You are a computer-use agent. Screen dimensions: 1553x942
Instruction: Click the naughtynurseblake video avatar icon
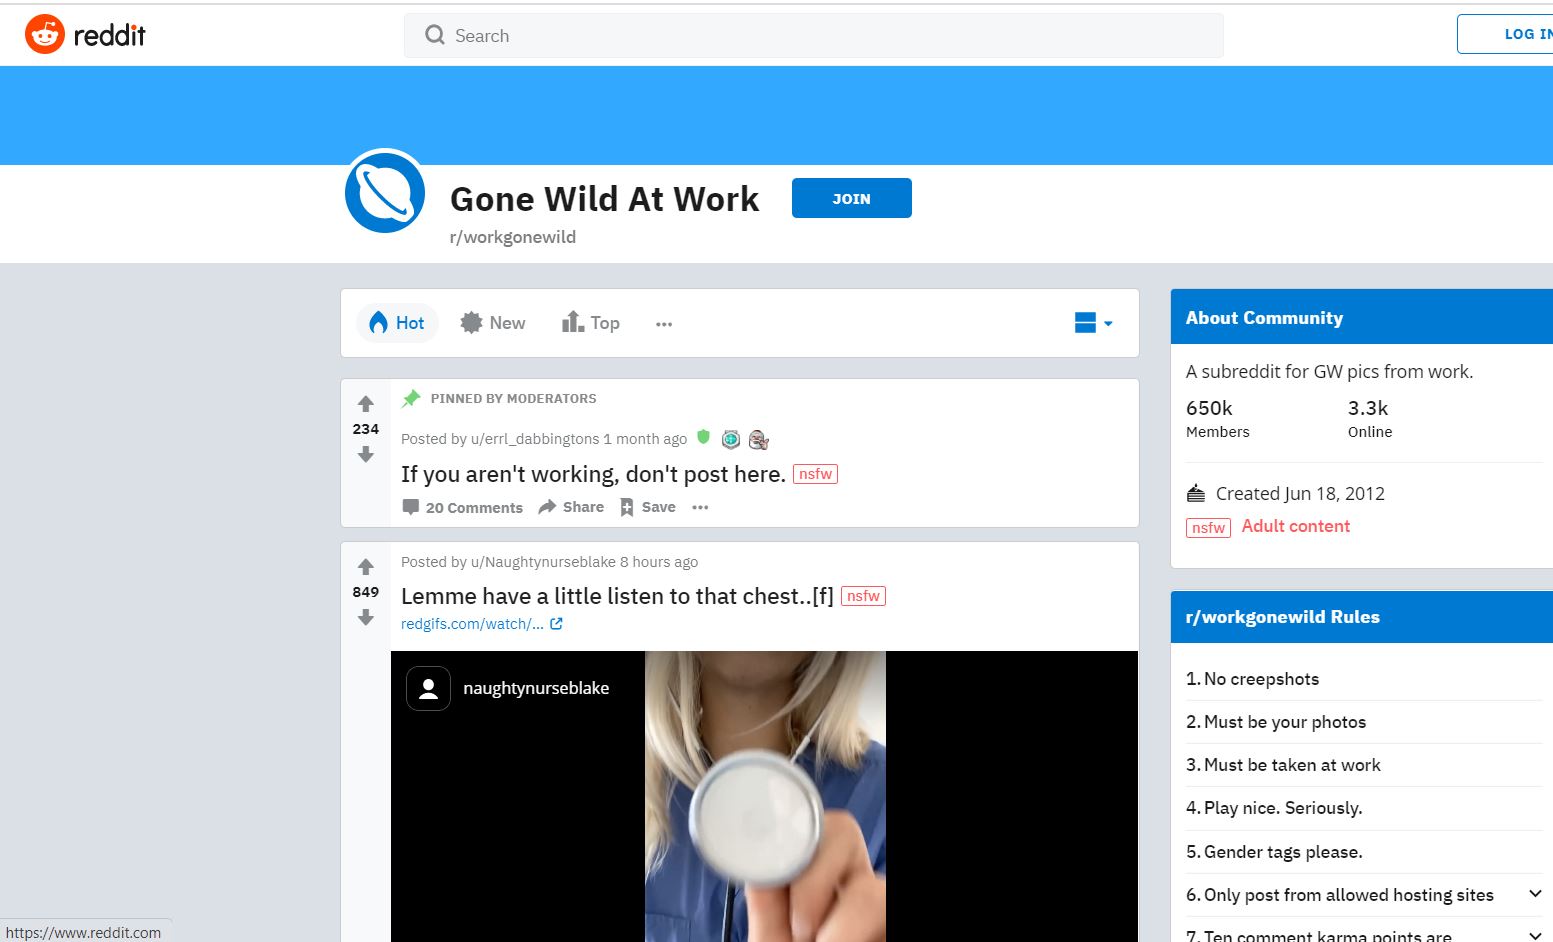coord(428,688)
